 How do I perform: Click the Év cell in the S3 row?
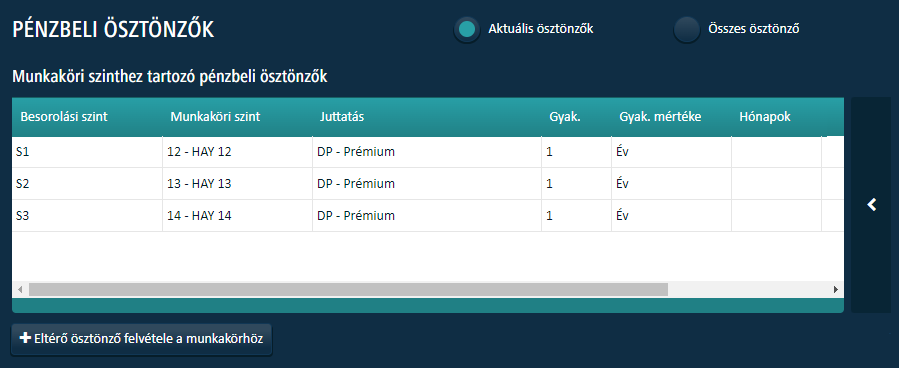671,216
